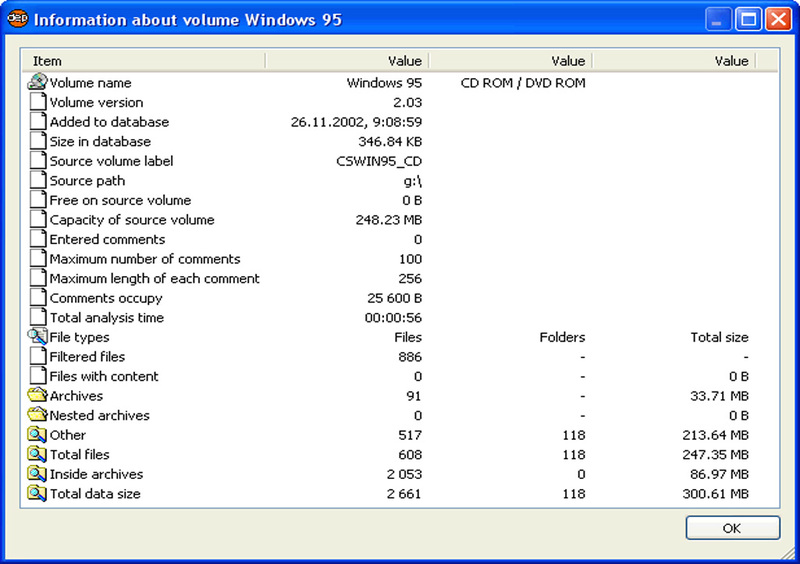
Task: Confirm the dialog with the OK button
Action: (732, 528)
